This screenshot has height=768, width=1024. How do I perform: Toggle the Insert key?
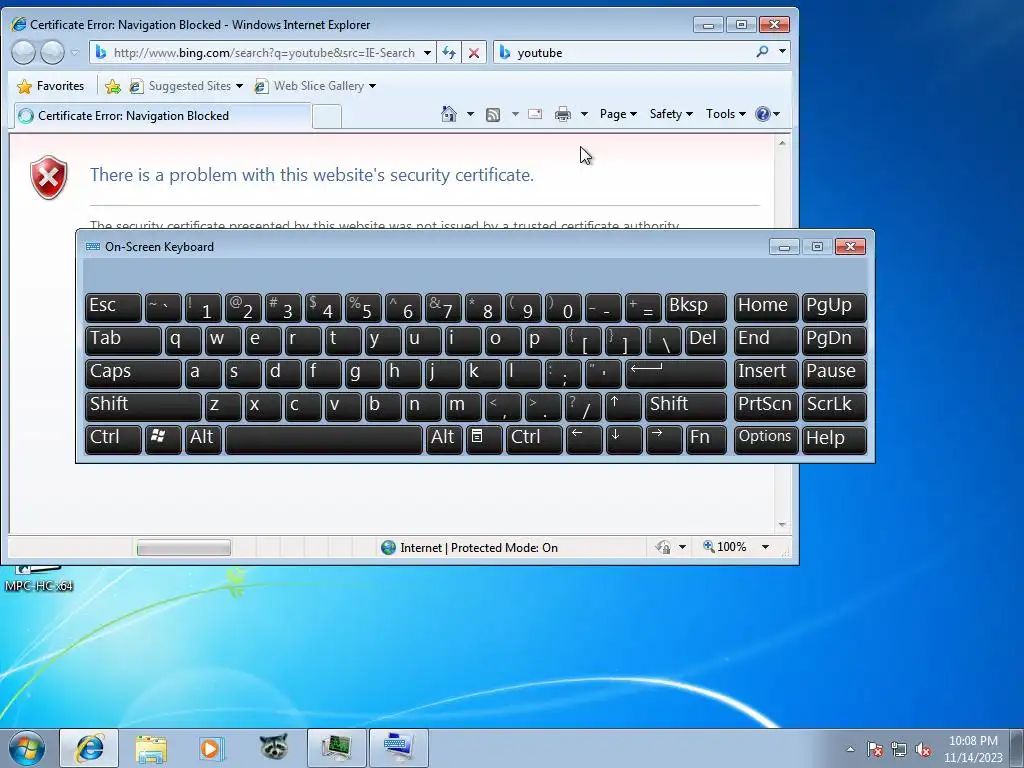[x=765, y=373]
